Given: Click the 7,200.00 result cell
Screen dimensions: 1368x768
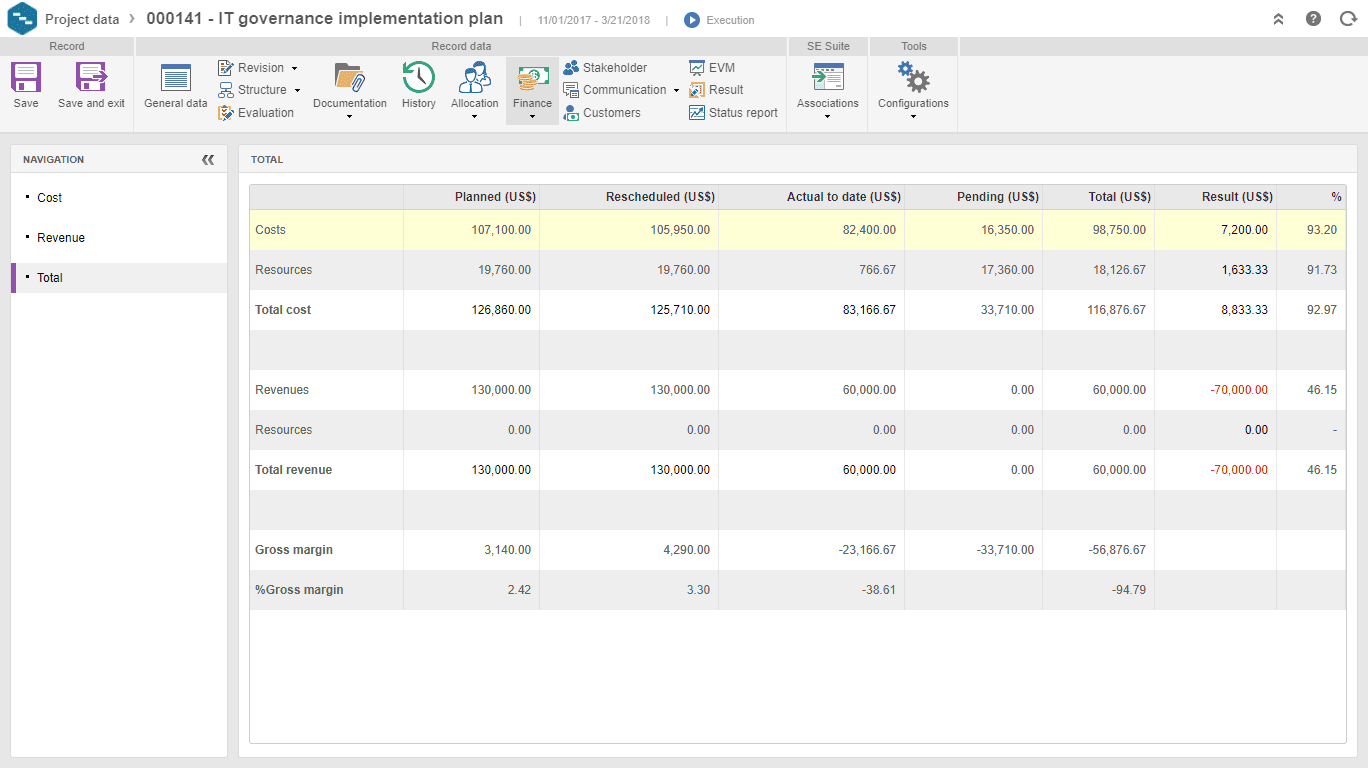Looking at the screenshot, I should click(1215, 230).
